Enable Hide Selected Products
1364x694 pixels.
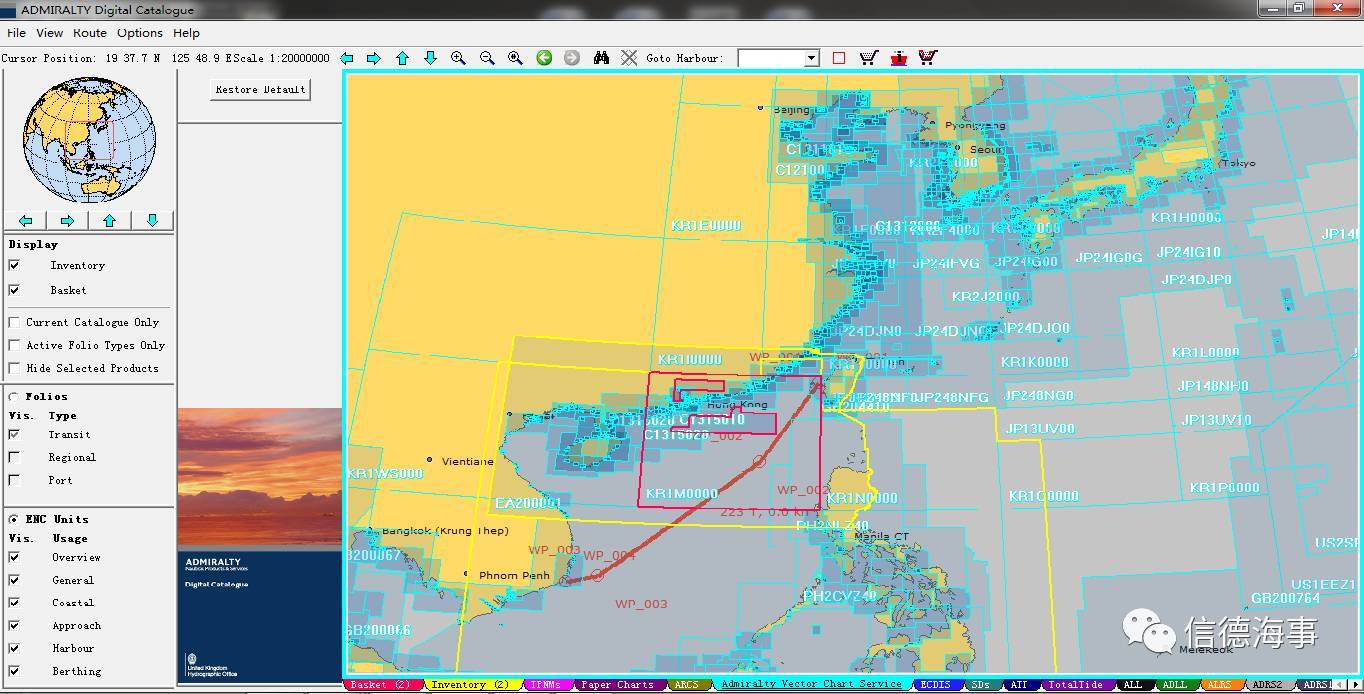pos(14,368)
